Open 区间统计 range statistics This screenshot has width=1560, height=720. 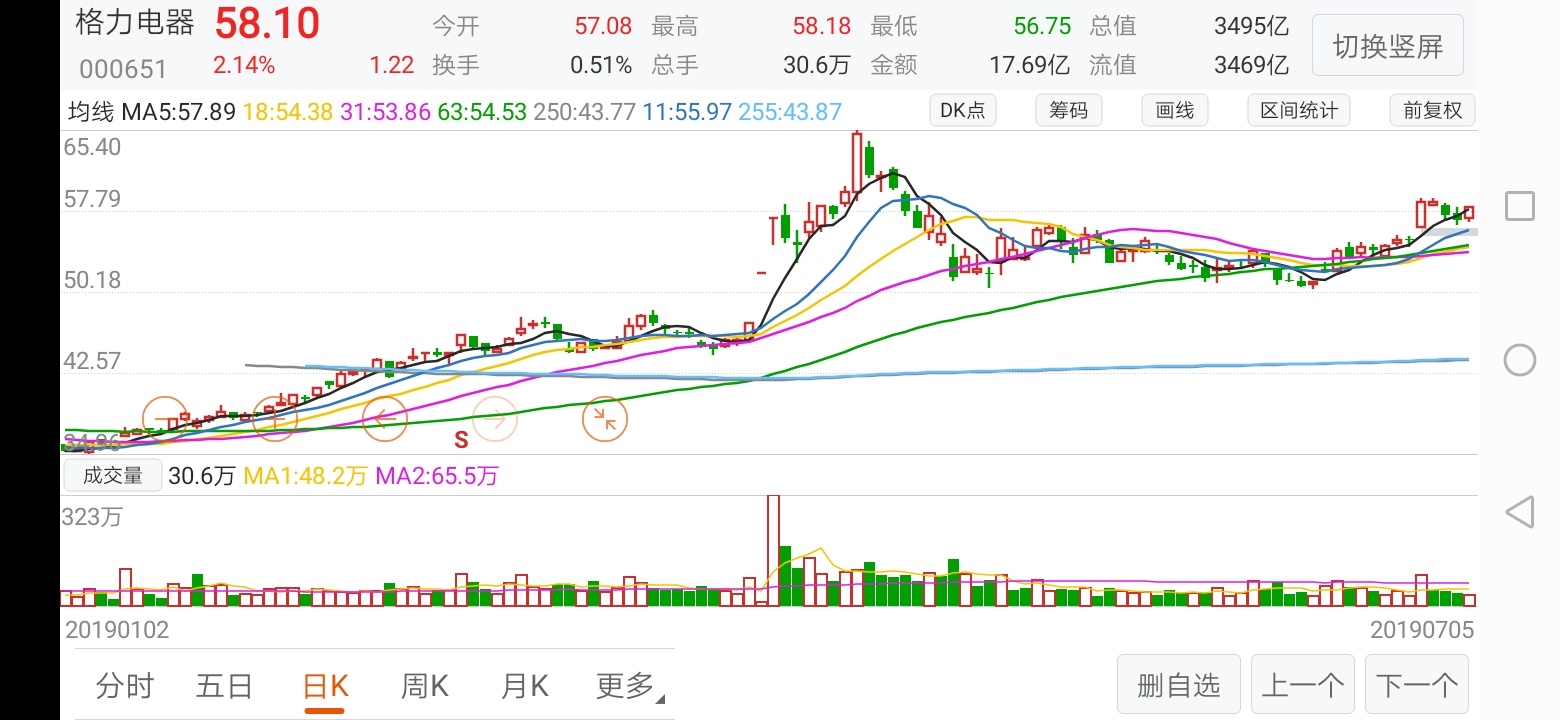[x=1299, y=110]
